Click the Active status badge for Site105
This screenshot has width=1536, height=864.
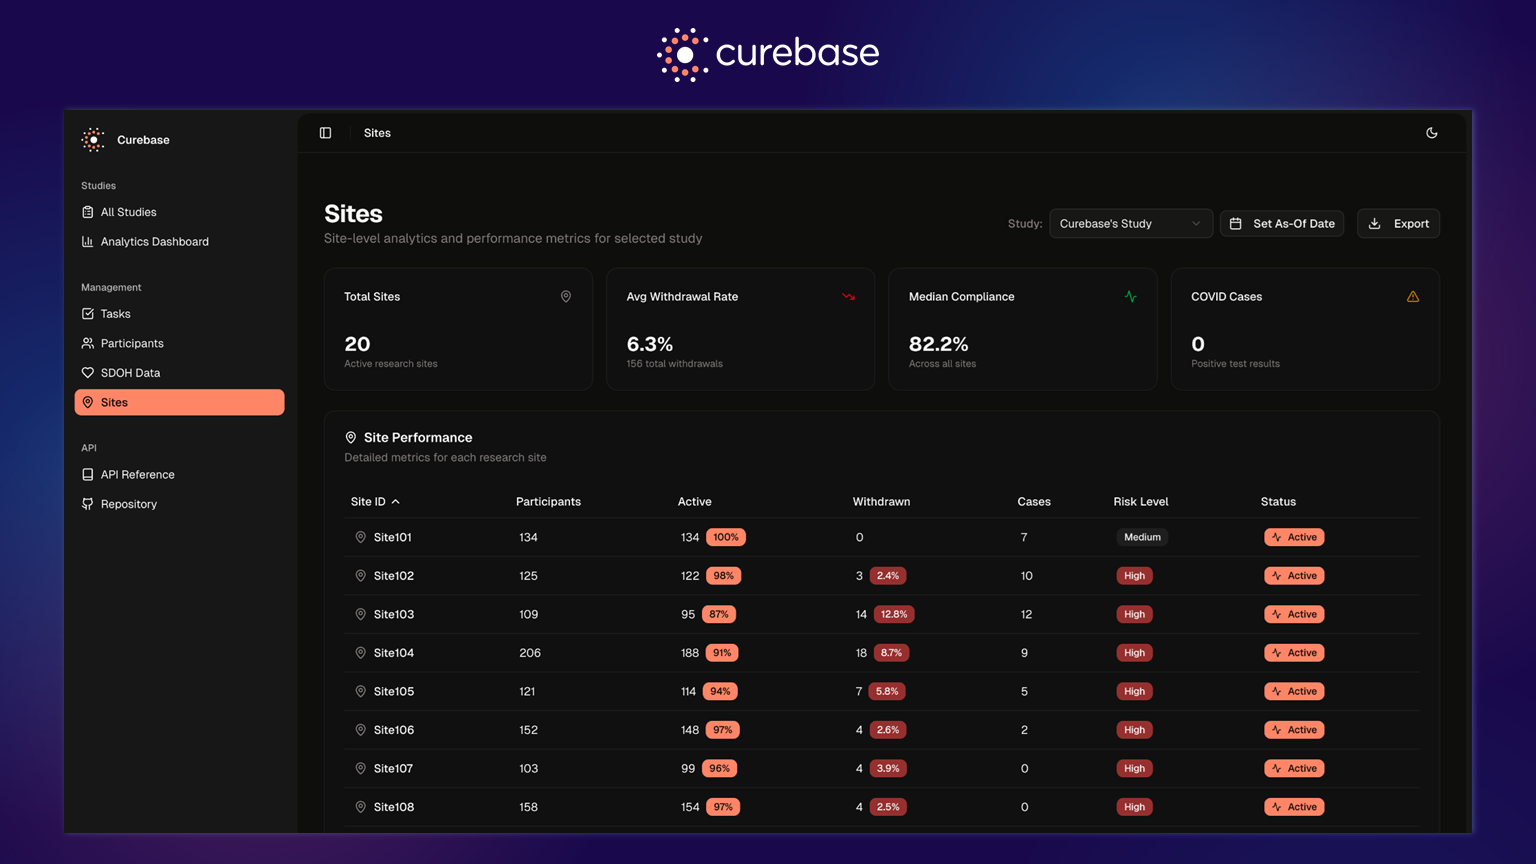(1294, 691)
